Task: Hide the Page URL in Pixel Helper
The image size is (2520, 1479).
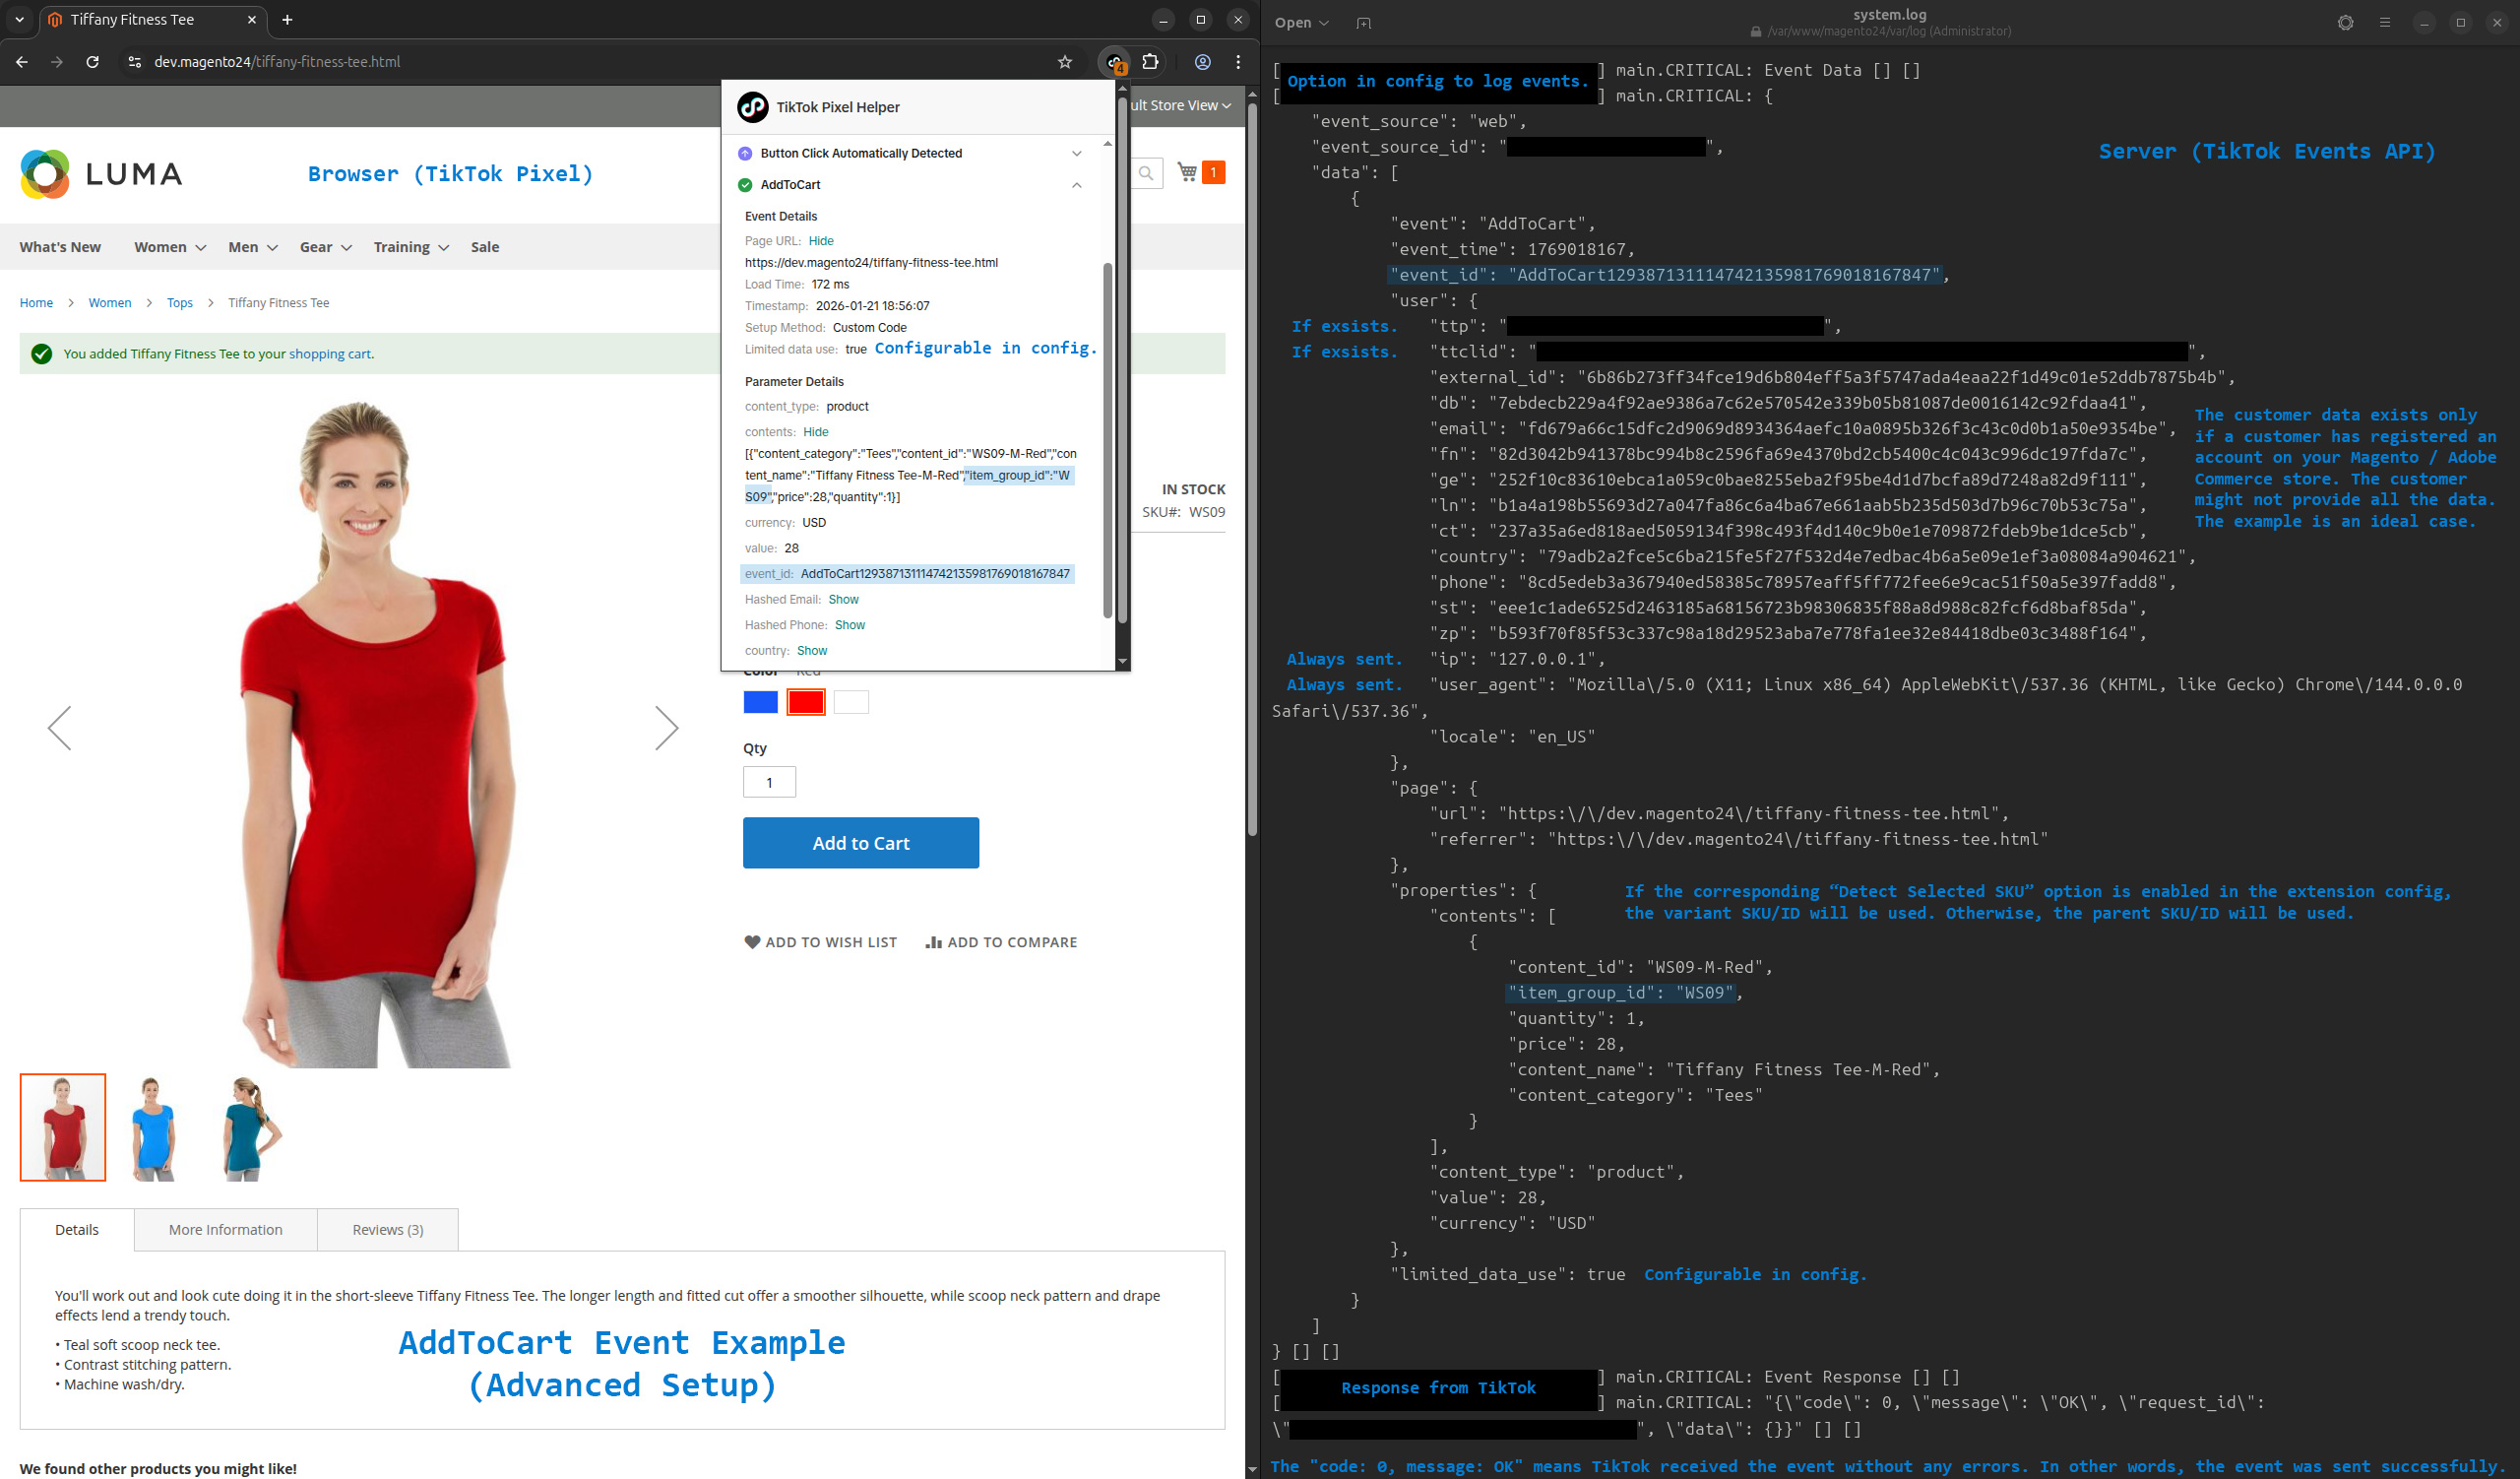Action: coord(821,241)
